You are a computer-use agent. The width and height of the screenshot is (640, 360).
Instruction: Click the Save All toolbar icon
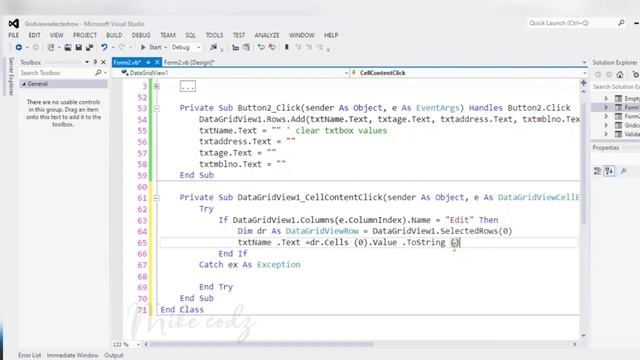[89, 47]
